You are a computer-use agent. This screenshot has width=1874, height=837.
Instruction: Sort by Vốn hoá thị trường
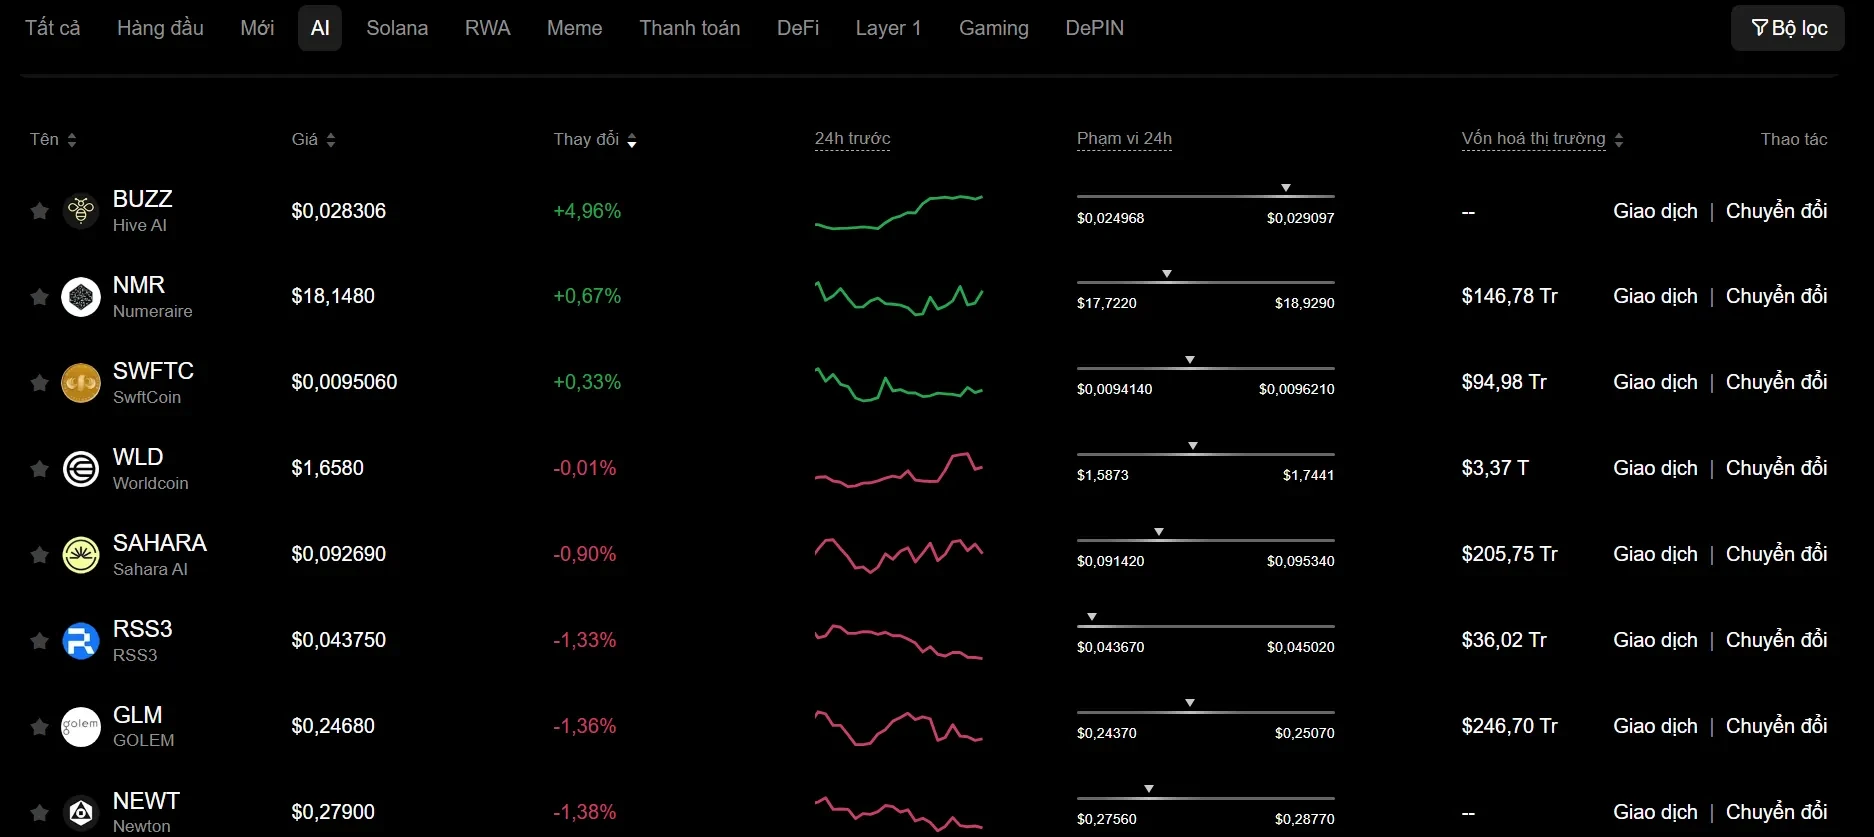(1541, 140)
